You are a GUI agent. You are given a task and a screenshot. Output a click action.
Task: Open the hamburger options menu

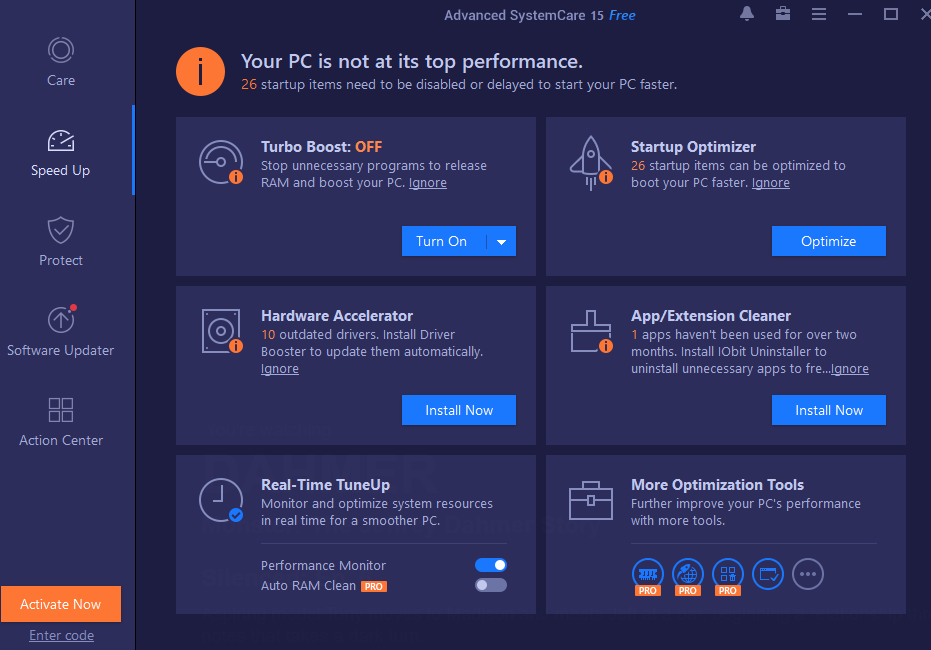(x=819, y=14)
